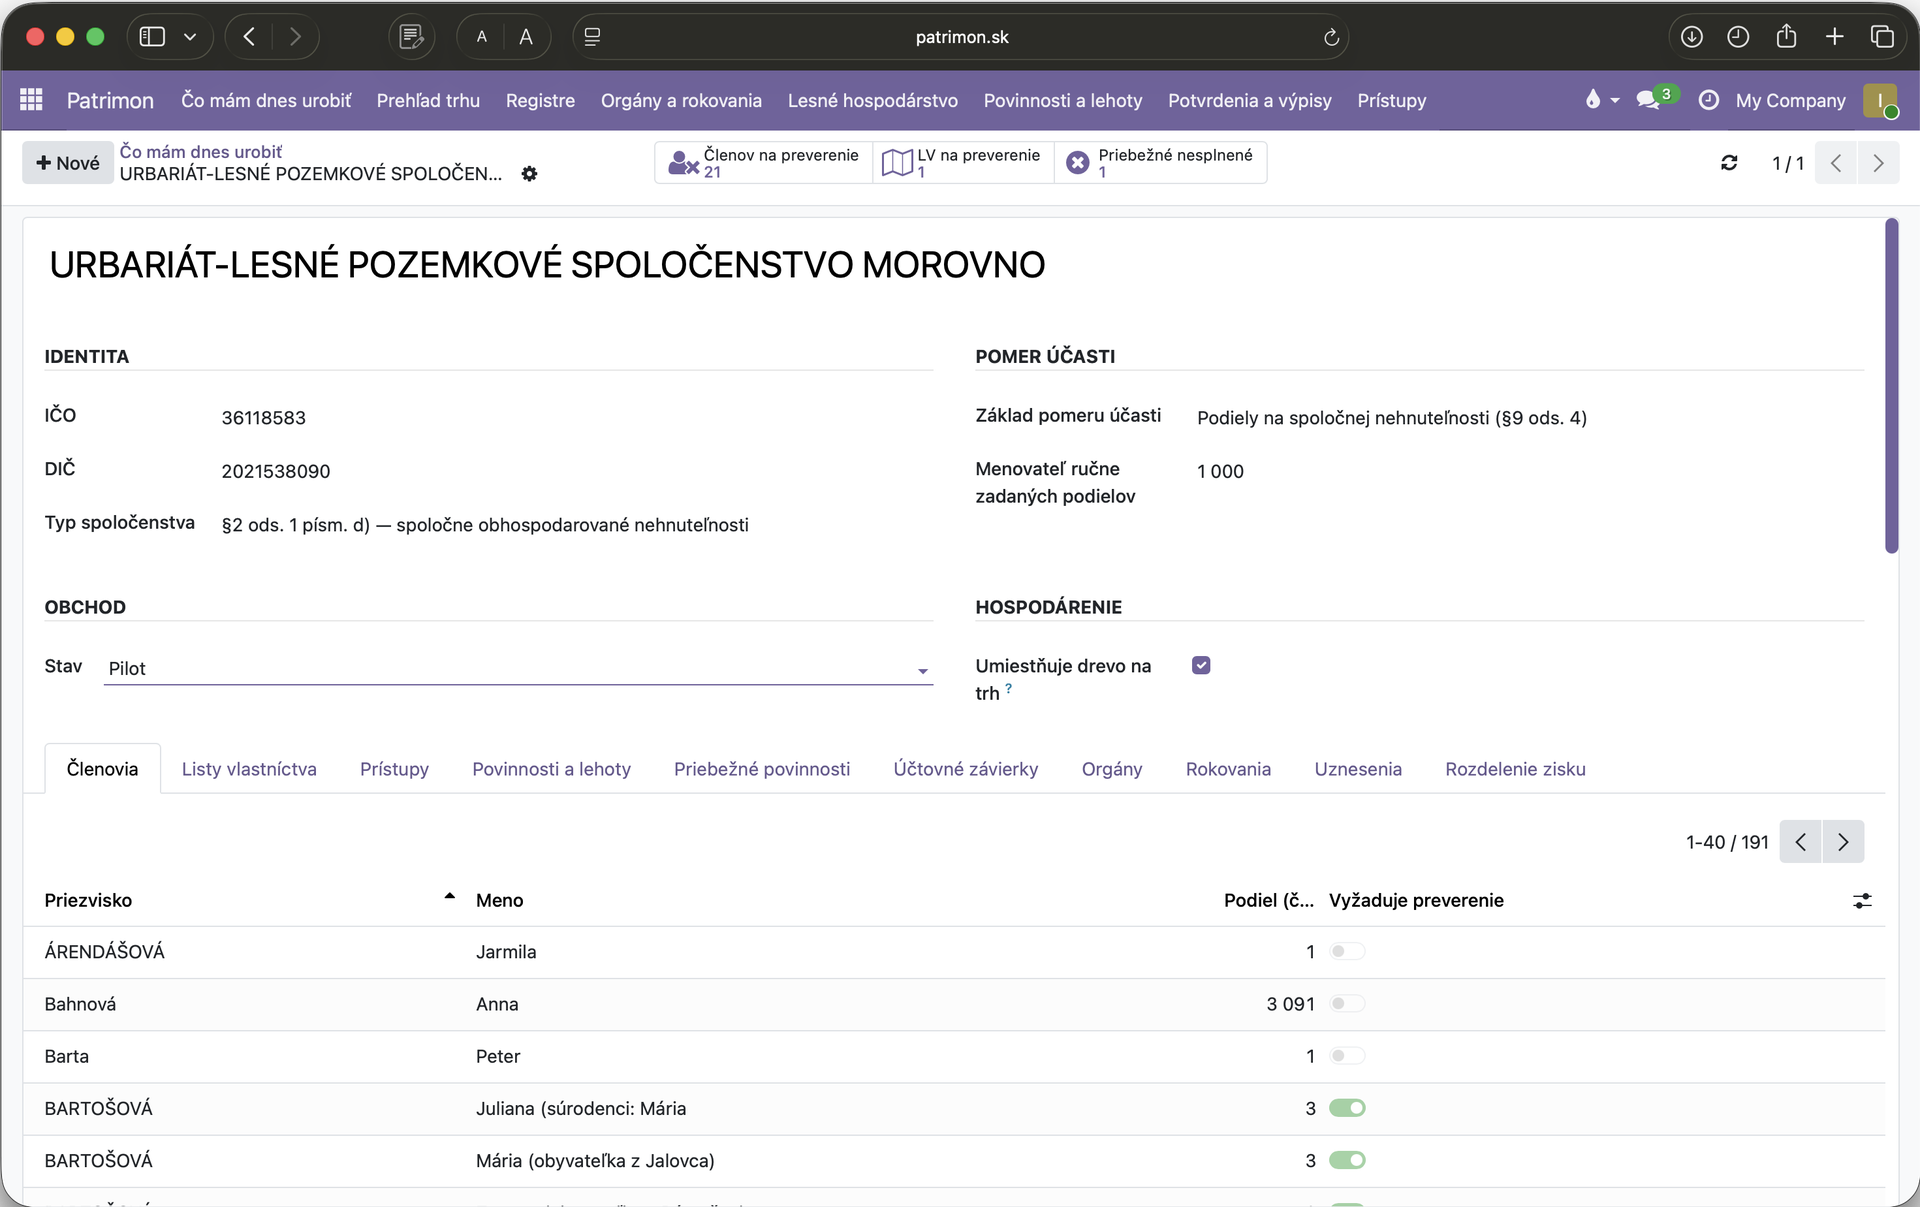1920x1207 pixels.
Task: Switch to Orgány tab
Action: [1112, 769]
